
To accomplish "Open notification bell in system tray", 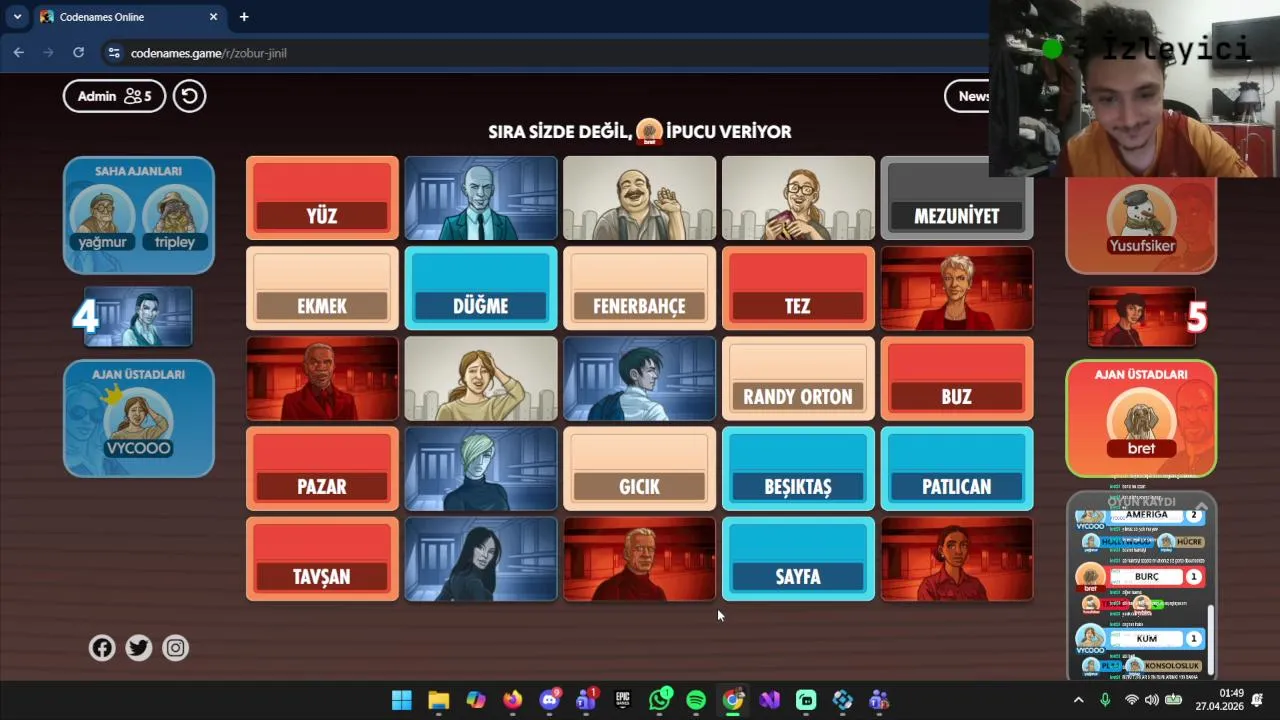I will 1258,700.
